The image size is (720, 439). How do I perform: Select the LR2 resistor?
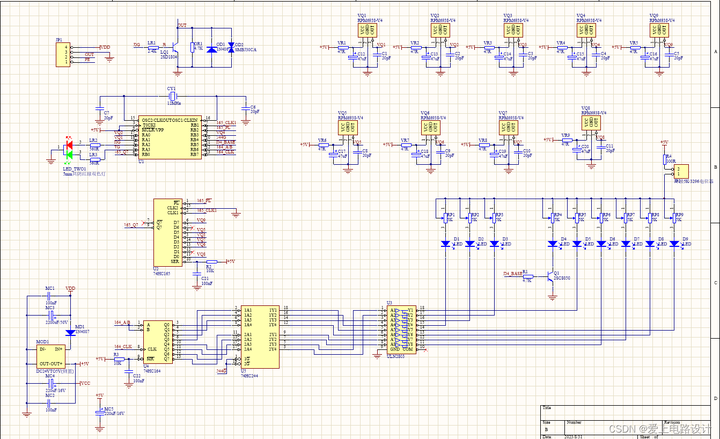pyautogui.click(x=95, y=145)
